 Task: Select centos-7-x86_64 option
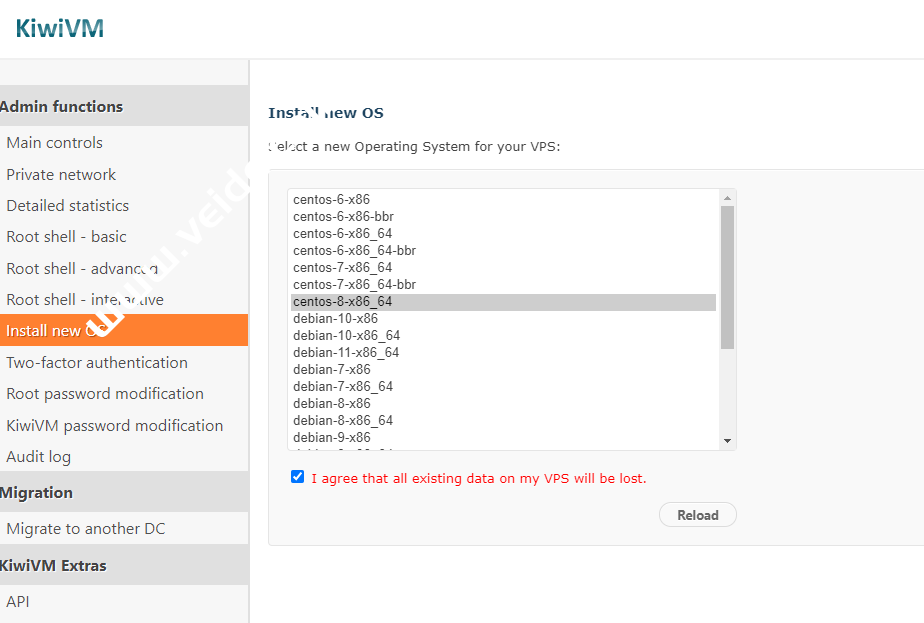point(503,268)
